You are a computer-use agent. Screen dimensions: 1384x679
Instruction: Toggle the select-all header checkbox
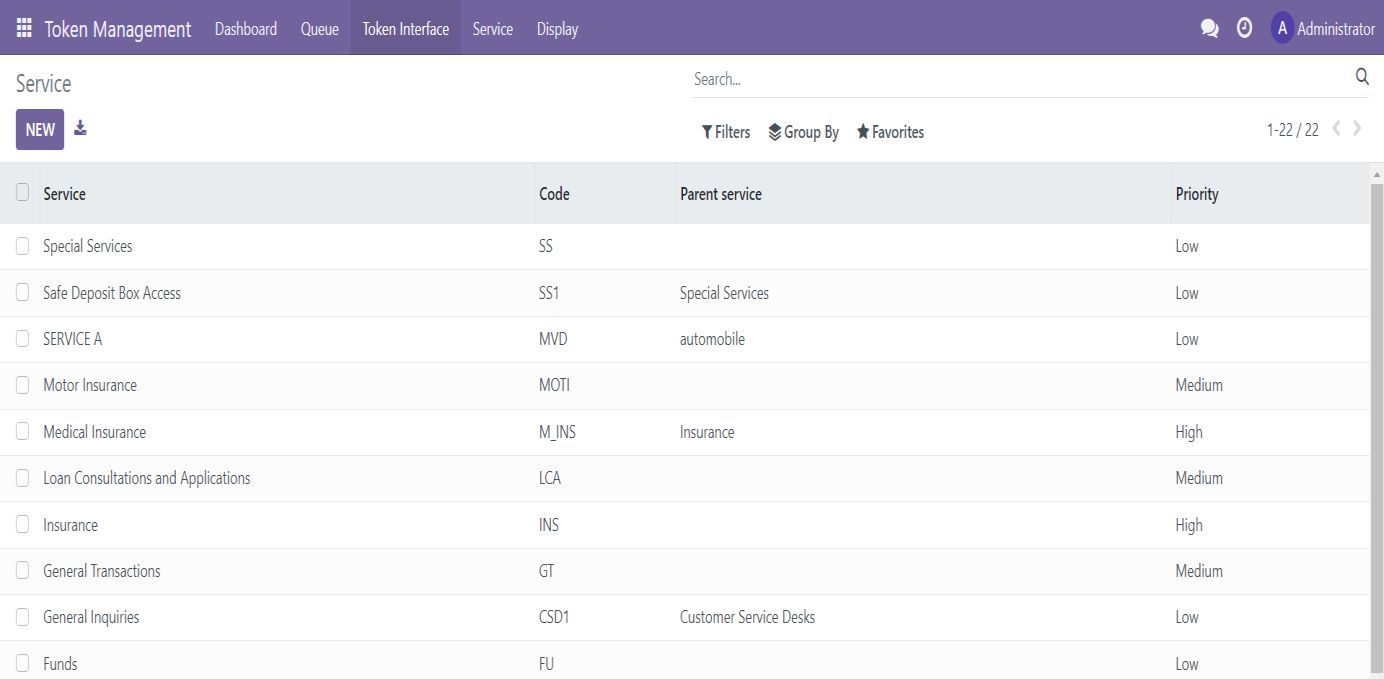(22, 192)
